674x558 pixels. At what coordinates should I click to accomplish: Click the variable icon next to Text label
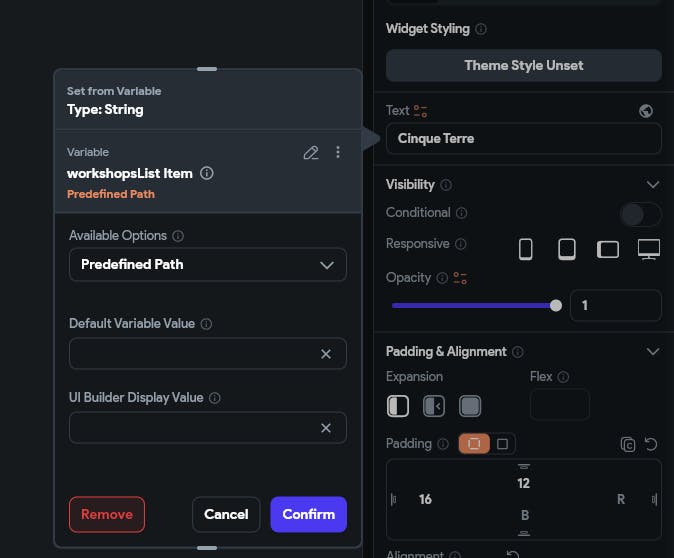421,111
